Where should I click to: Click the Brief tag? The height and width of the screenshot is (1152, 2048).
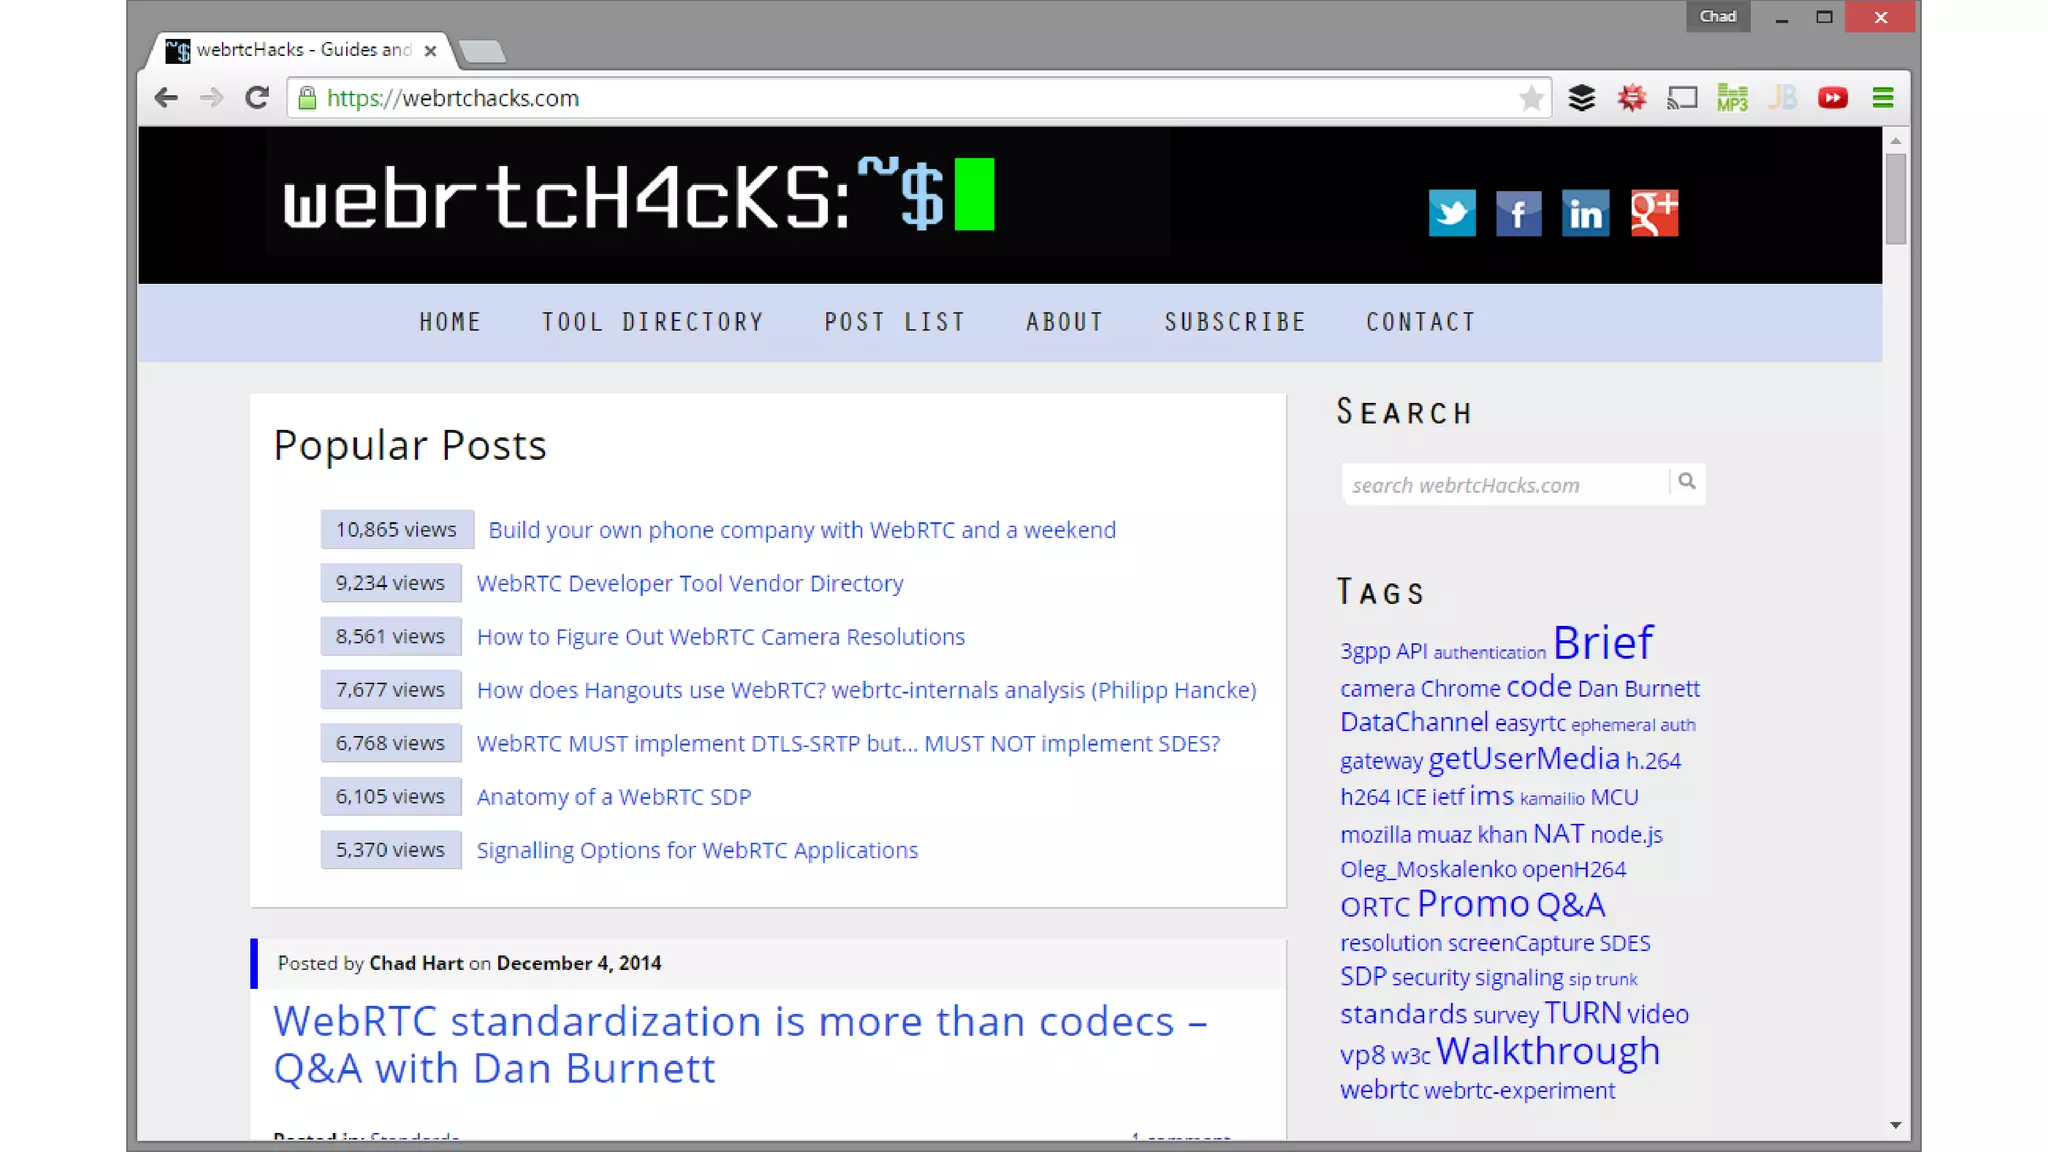(1603, 642)
